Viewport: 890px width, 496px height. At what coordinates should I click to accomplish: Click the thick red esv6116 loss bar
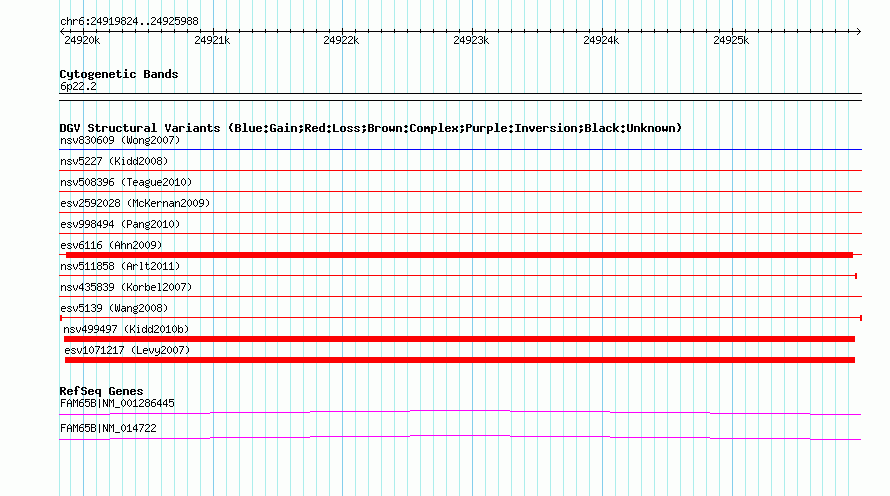tap(459, 255)
